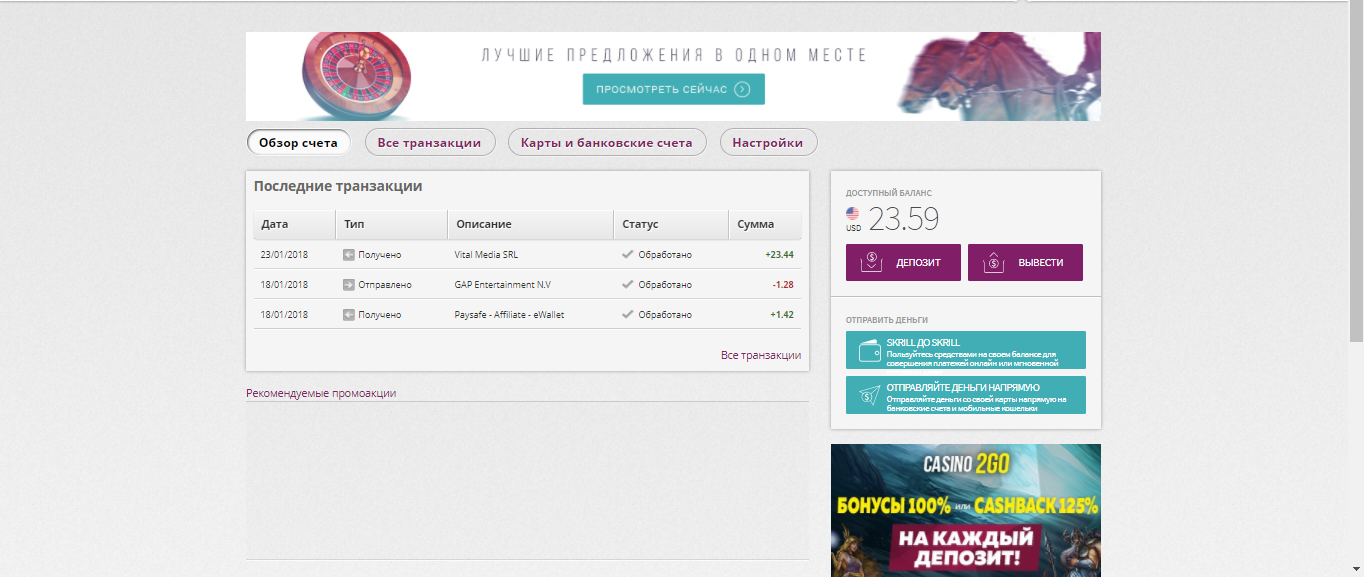The image size is (1364, 577).
Task: Click the US flag icon next to the USD balance
Action: 851,212
